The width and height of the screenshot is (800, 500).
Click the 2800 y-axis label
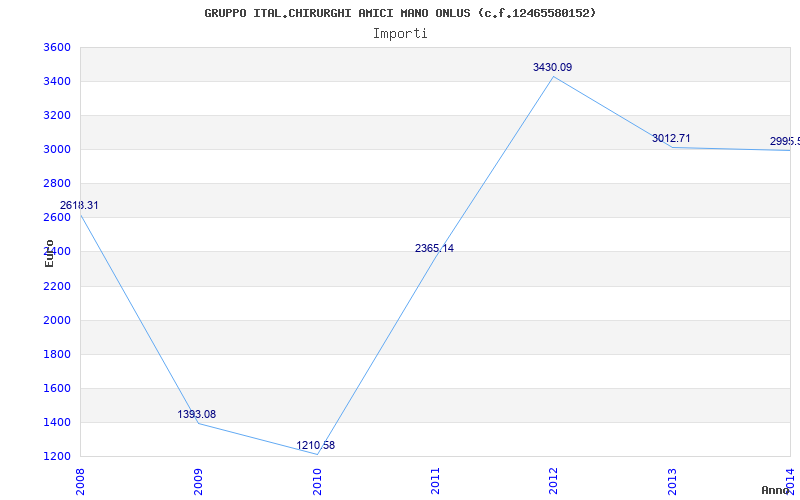tap(57, 184)
